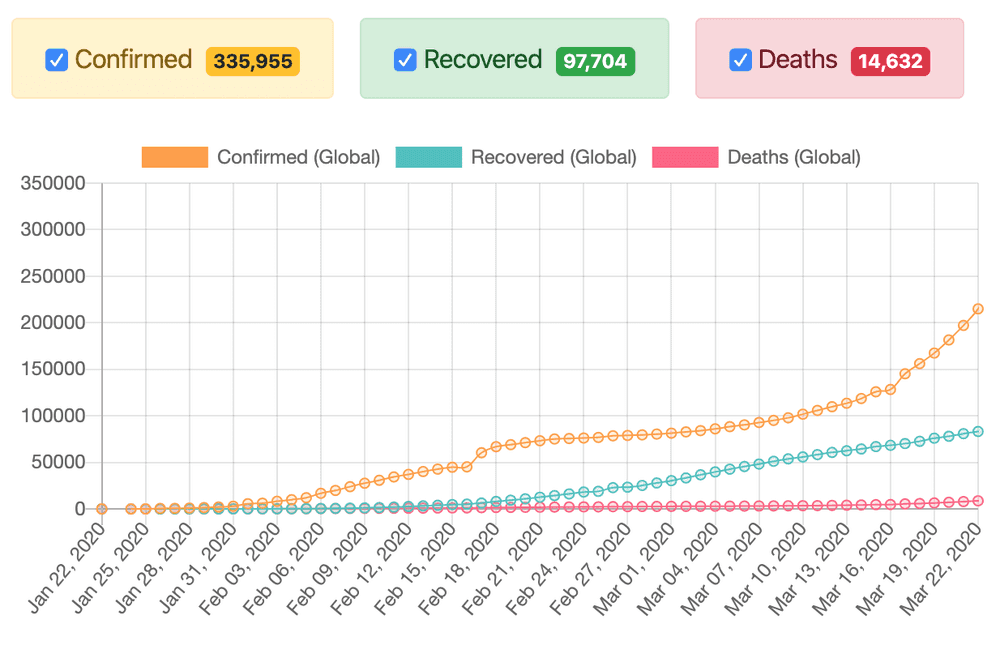Screen dimensions: 1000x645
Task: Select the last Confirmed data point on Mar 22
Action: pos(978,309)
